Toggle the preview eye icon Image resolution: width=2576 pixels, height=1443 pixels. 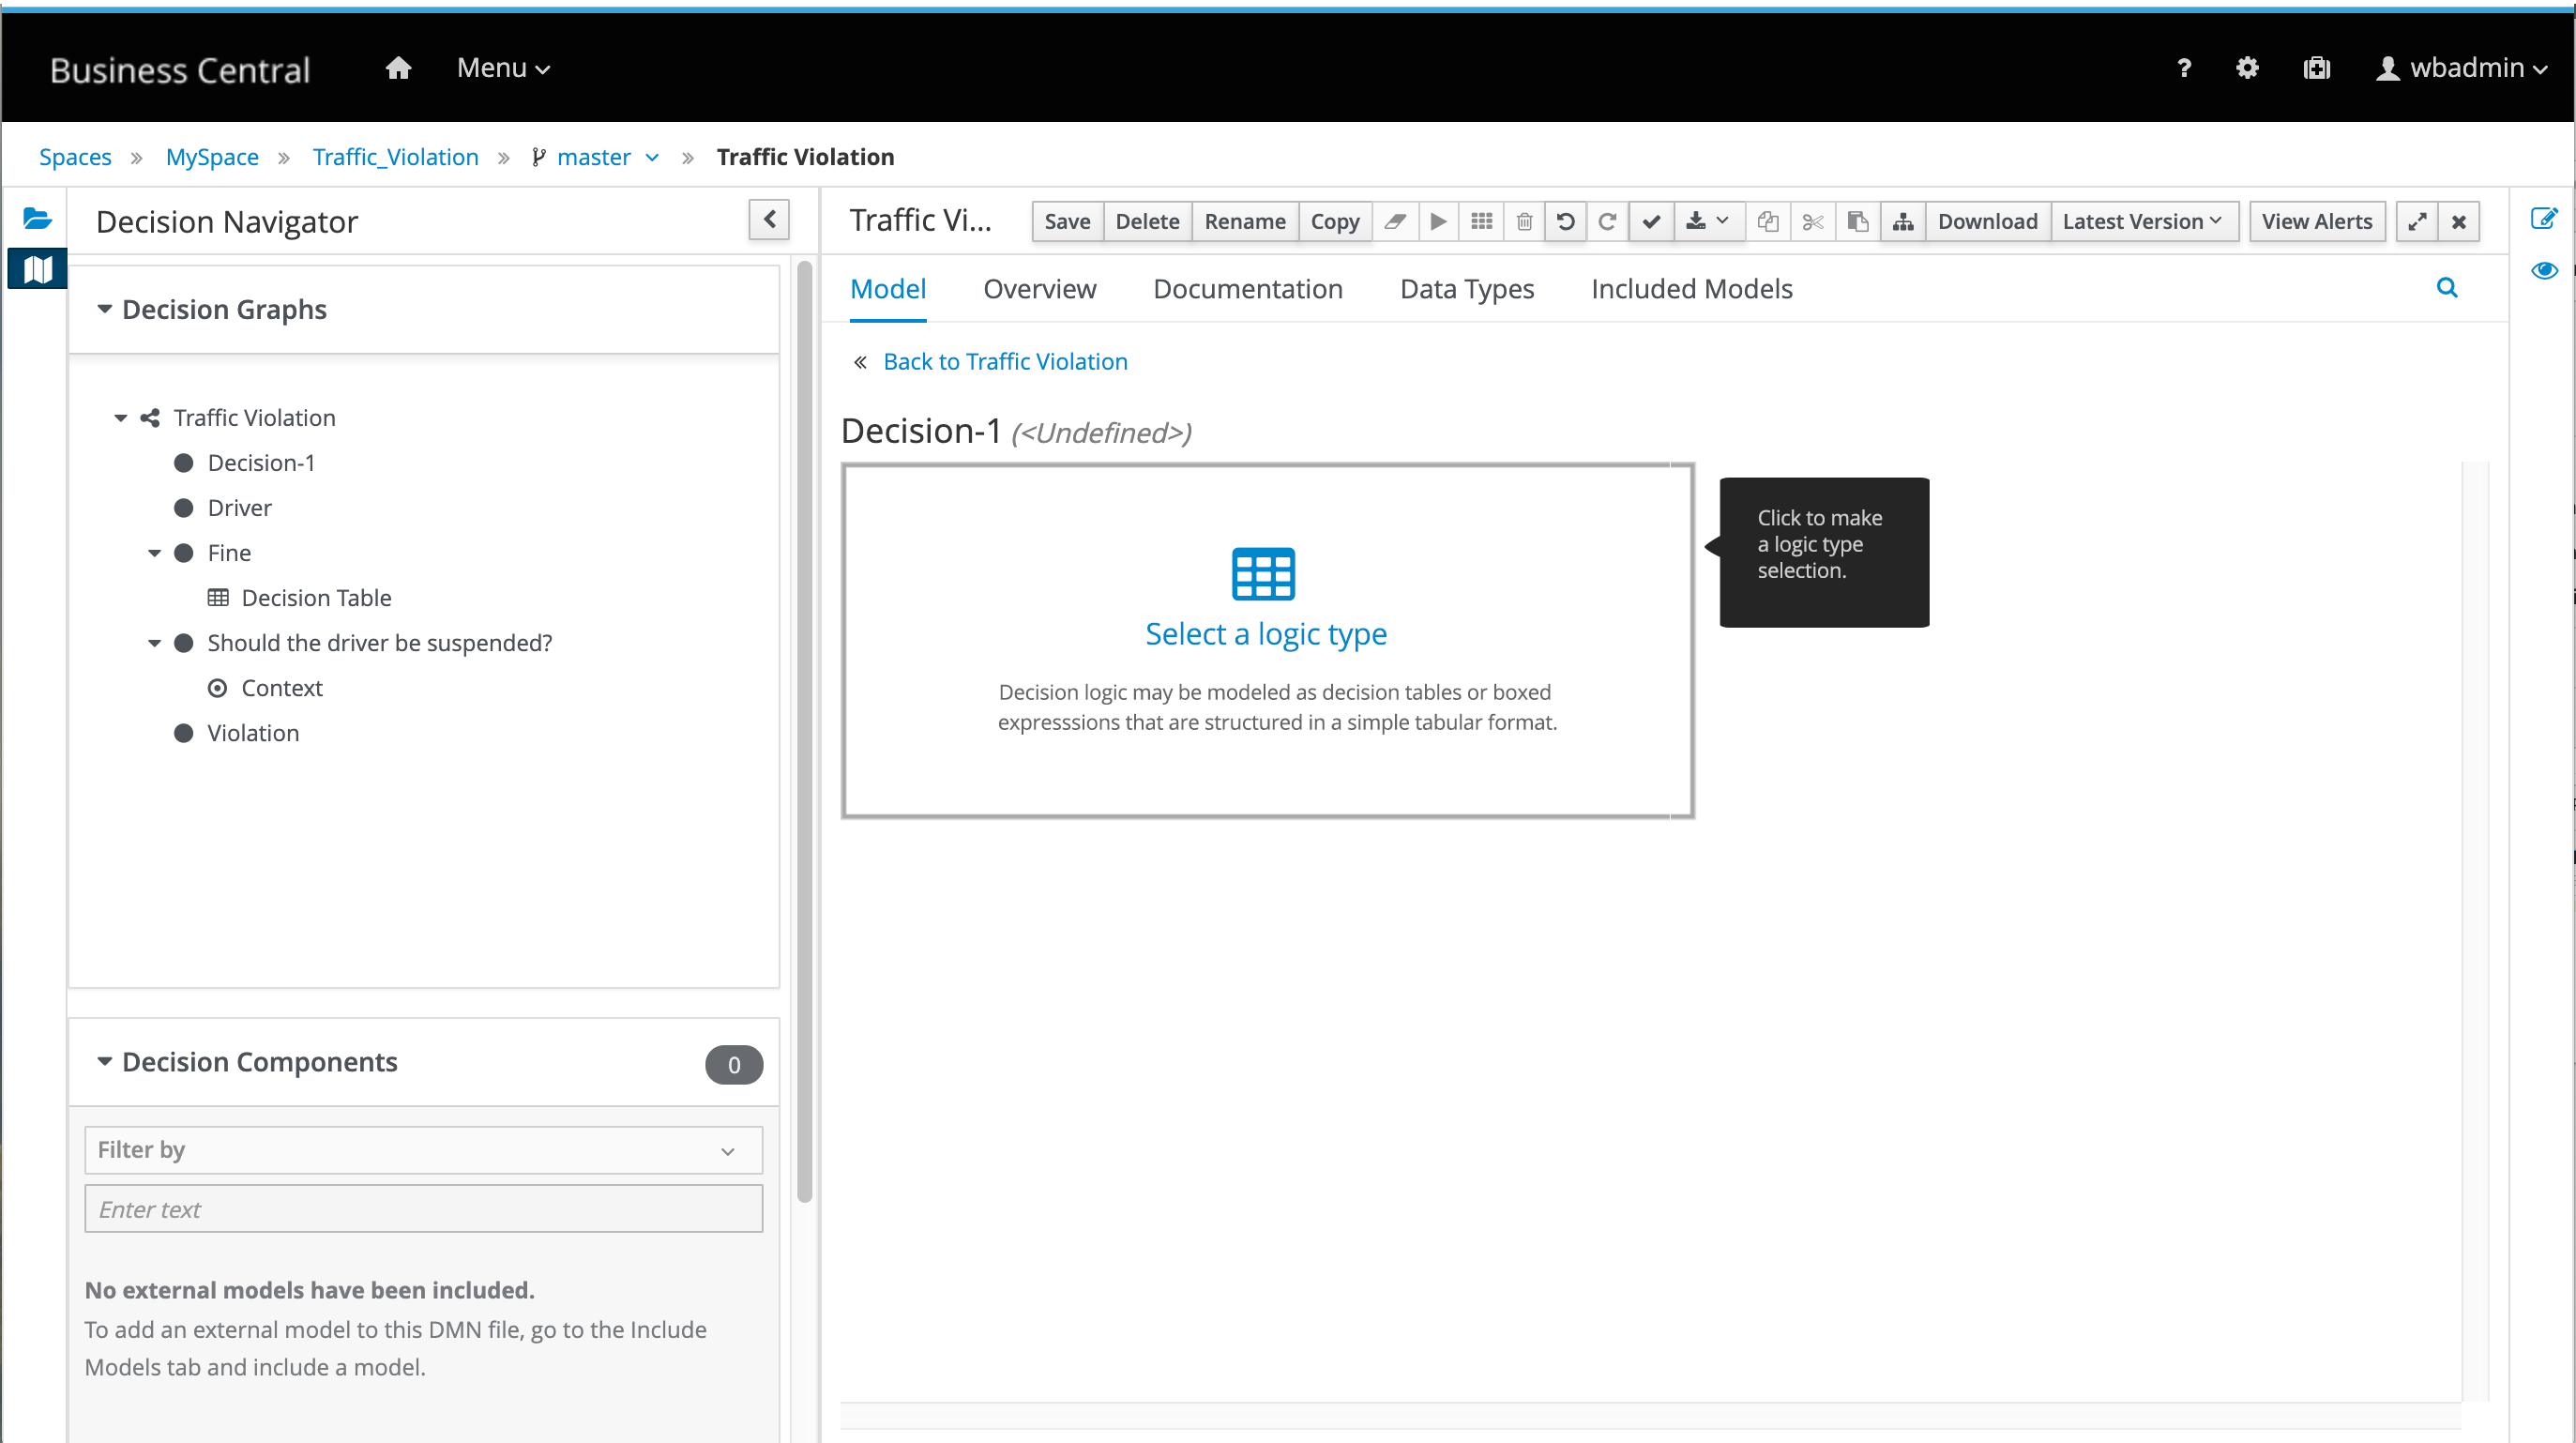pos(2544,270)
